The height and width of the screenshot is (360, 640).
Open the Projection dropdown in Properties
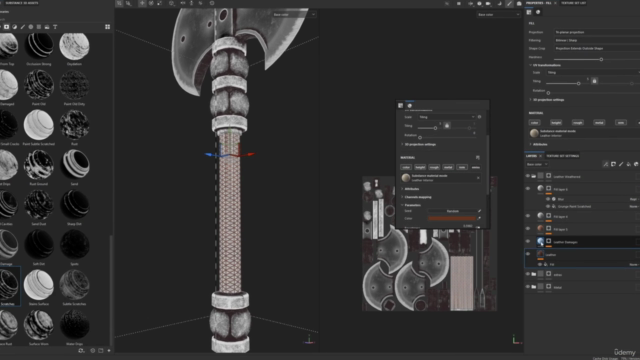point(597,32)
